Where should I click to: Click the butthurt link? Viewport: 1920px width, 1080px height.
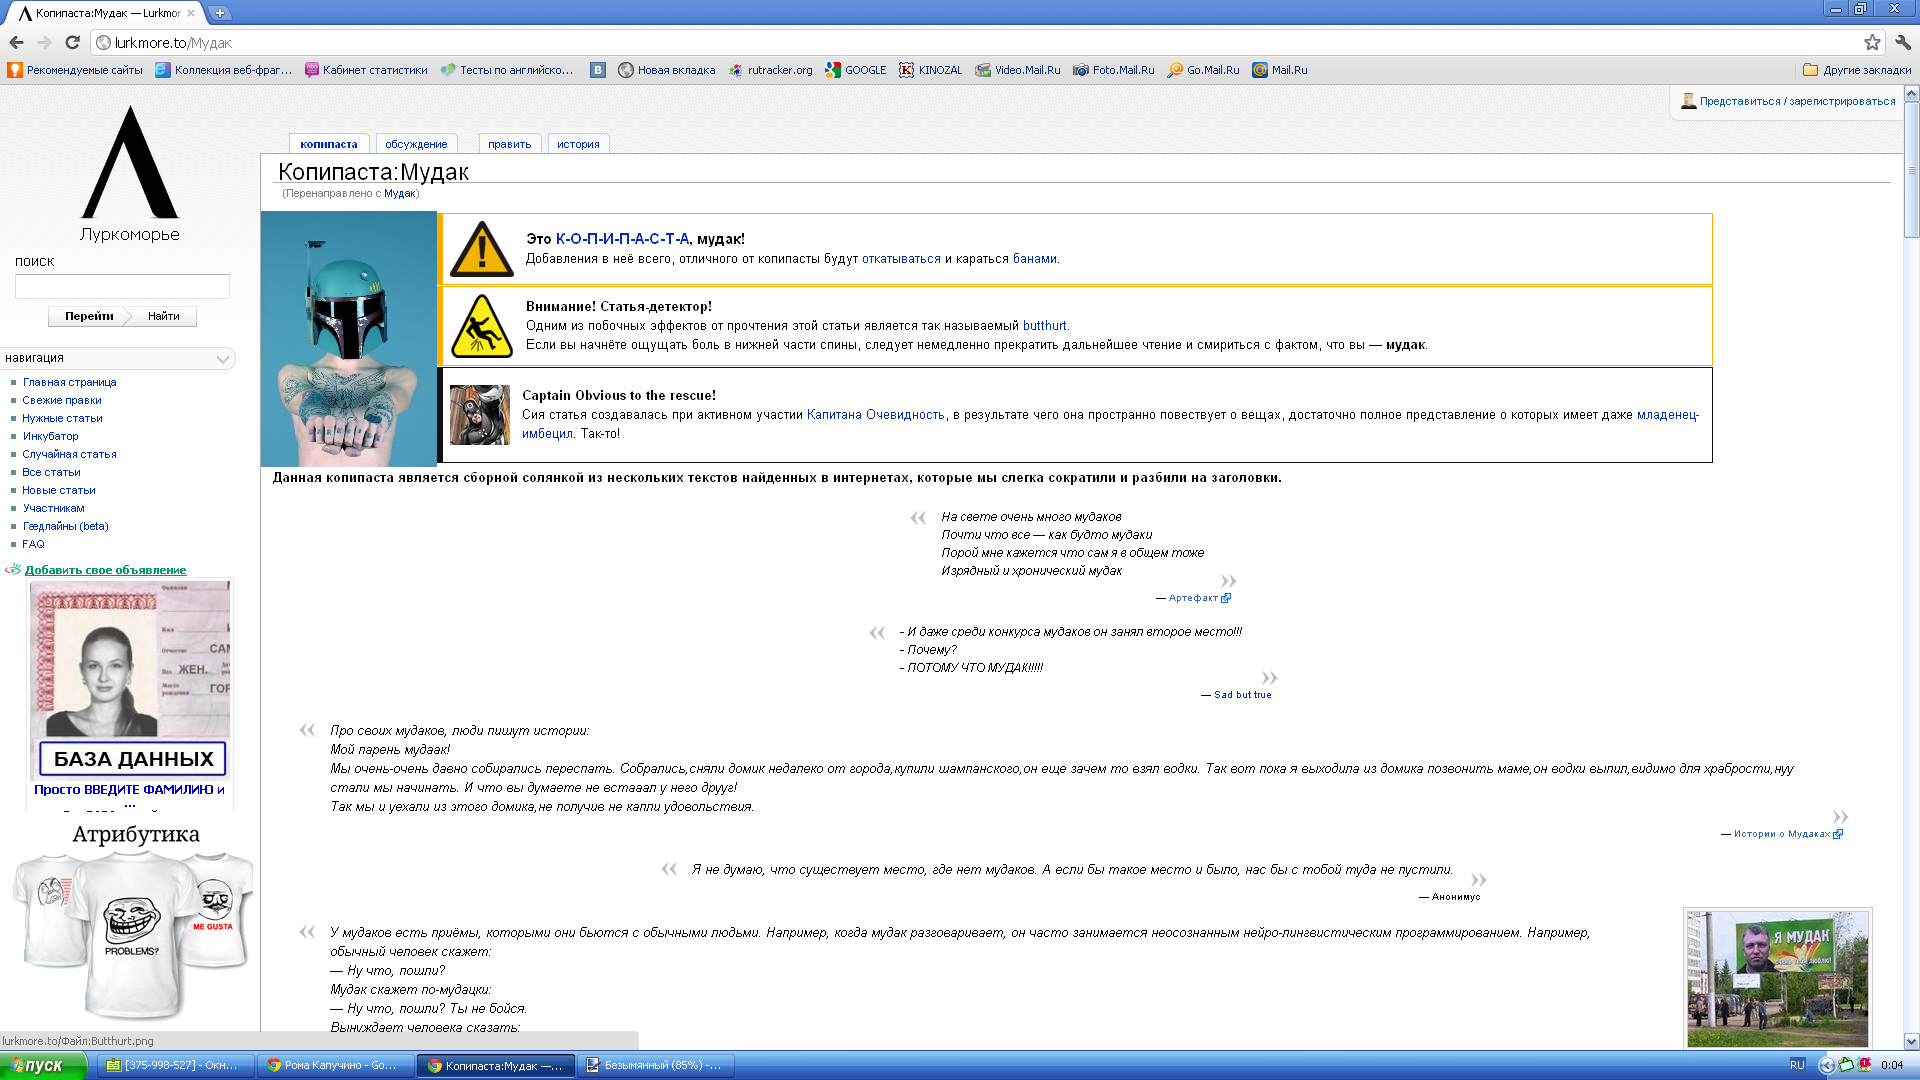coord(1045,326)
